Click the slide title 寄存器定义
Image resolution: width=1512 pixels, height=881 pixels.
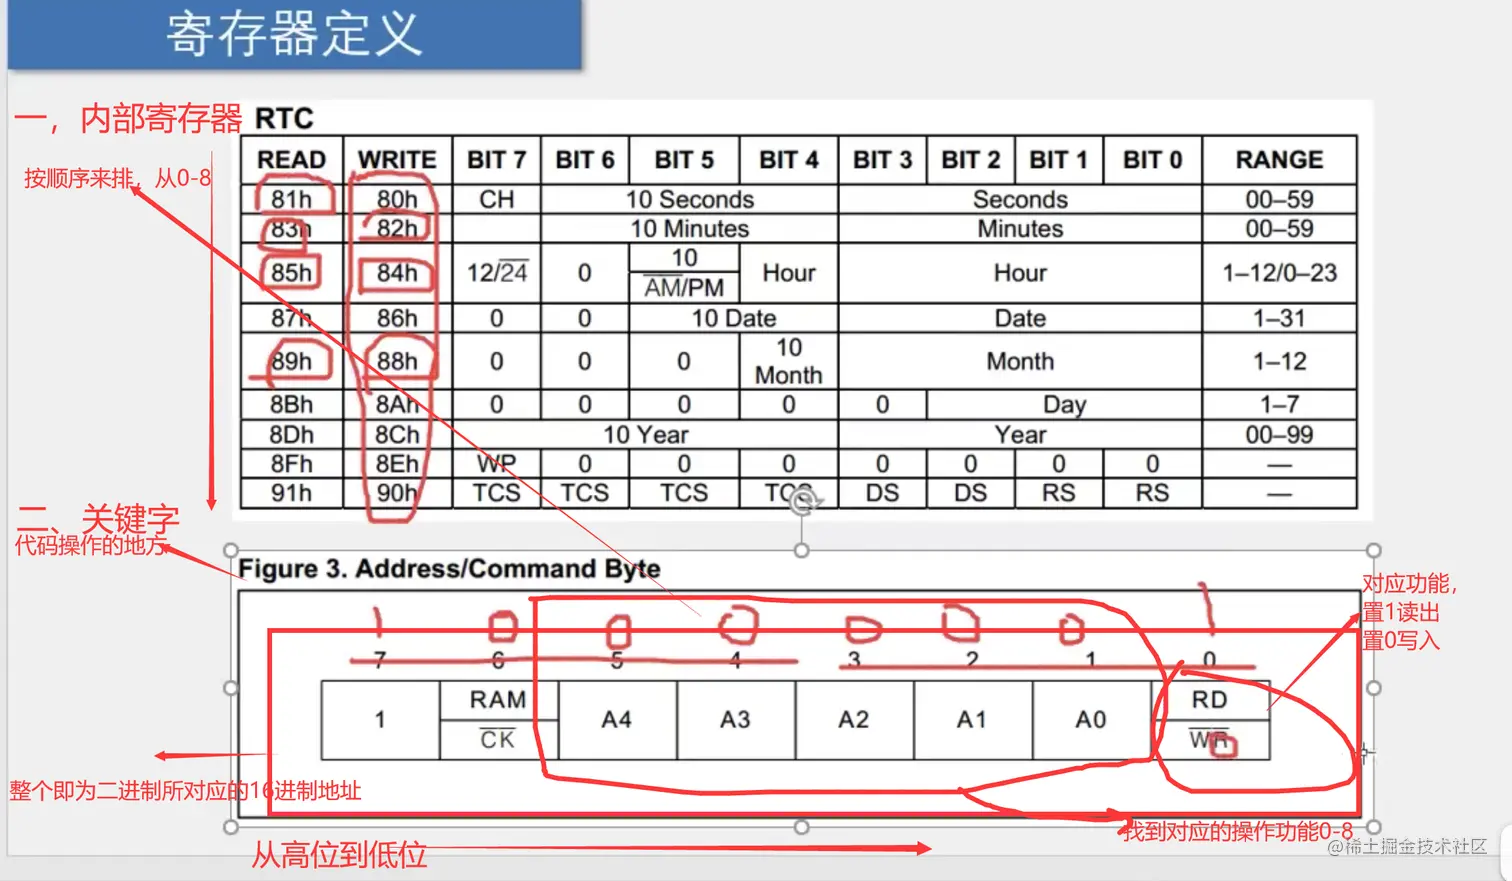click(x=294, y=34)
